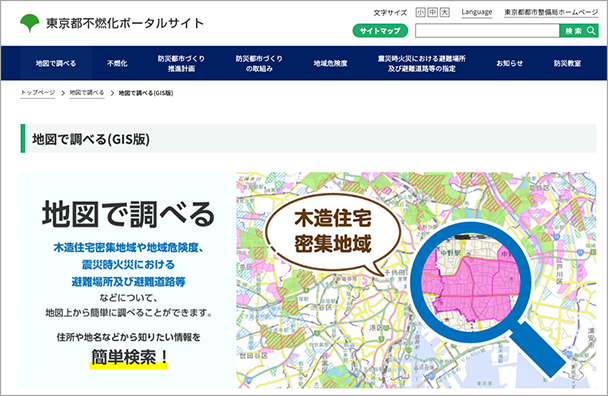The height and width of the screenshot is (396, 608).
Task: Open 震災時火災における避難場所 navigation item
Action: (421, 63)
